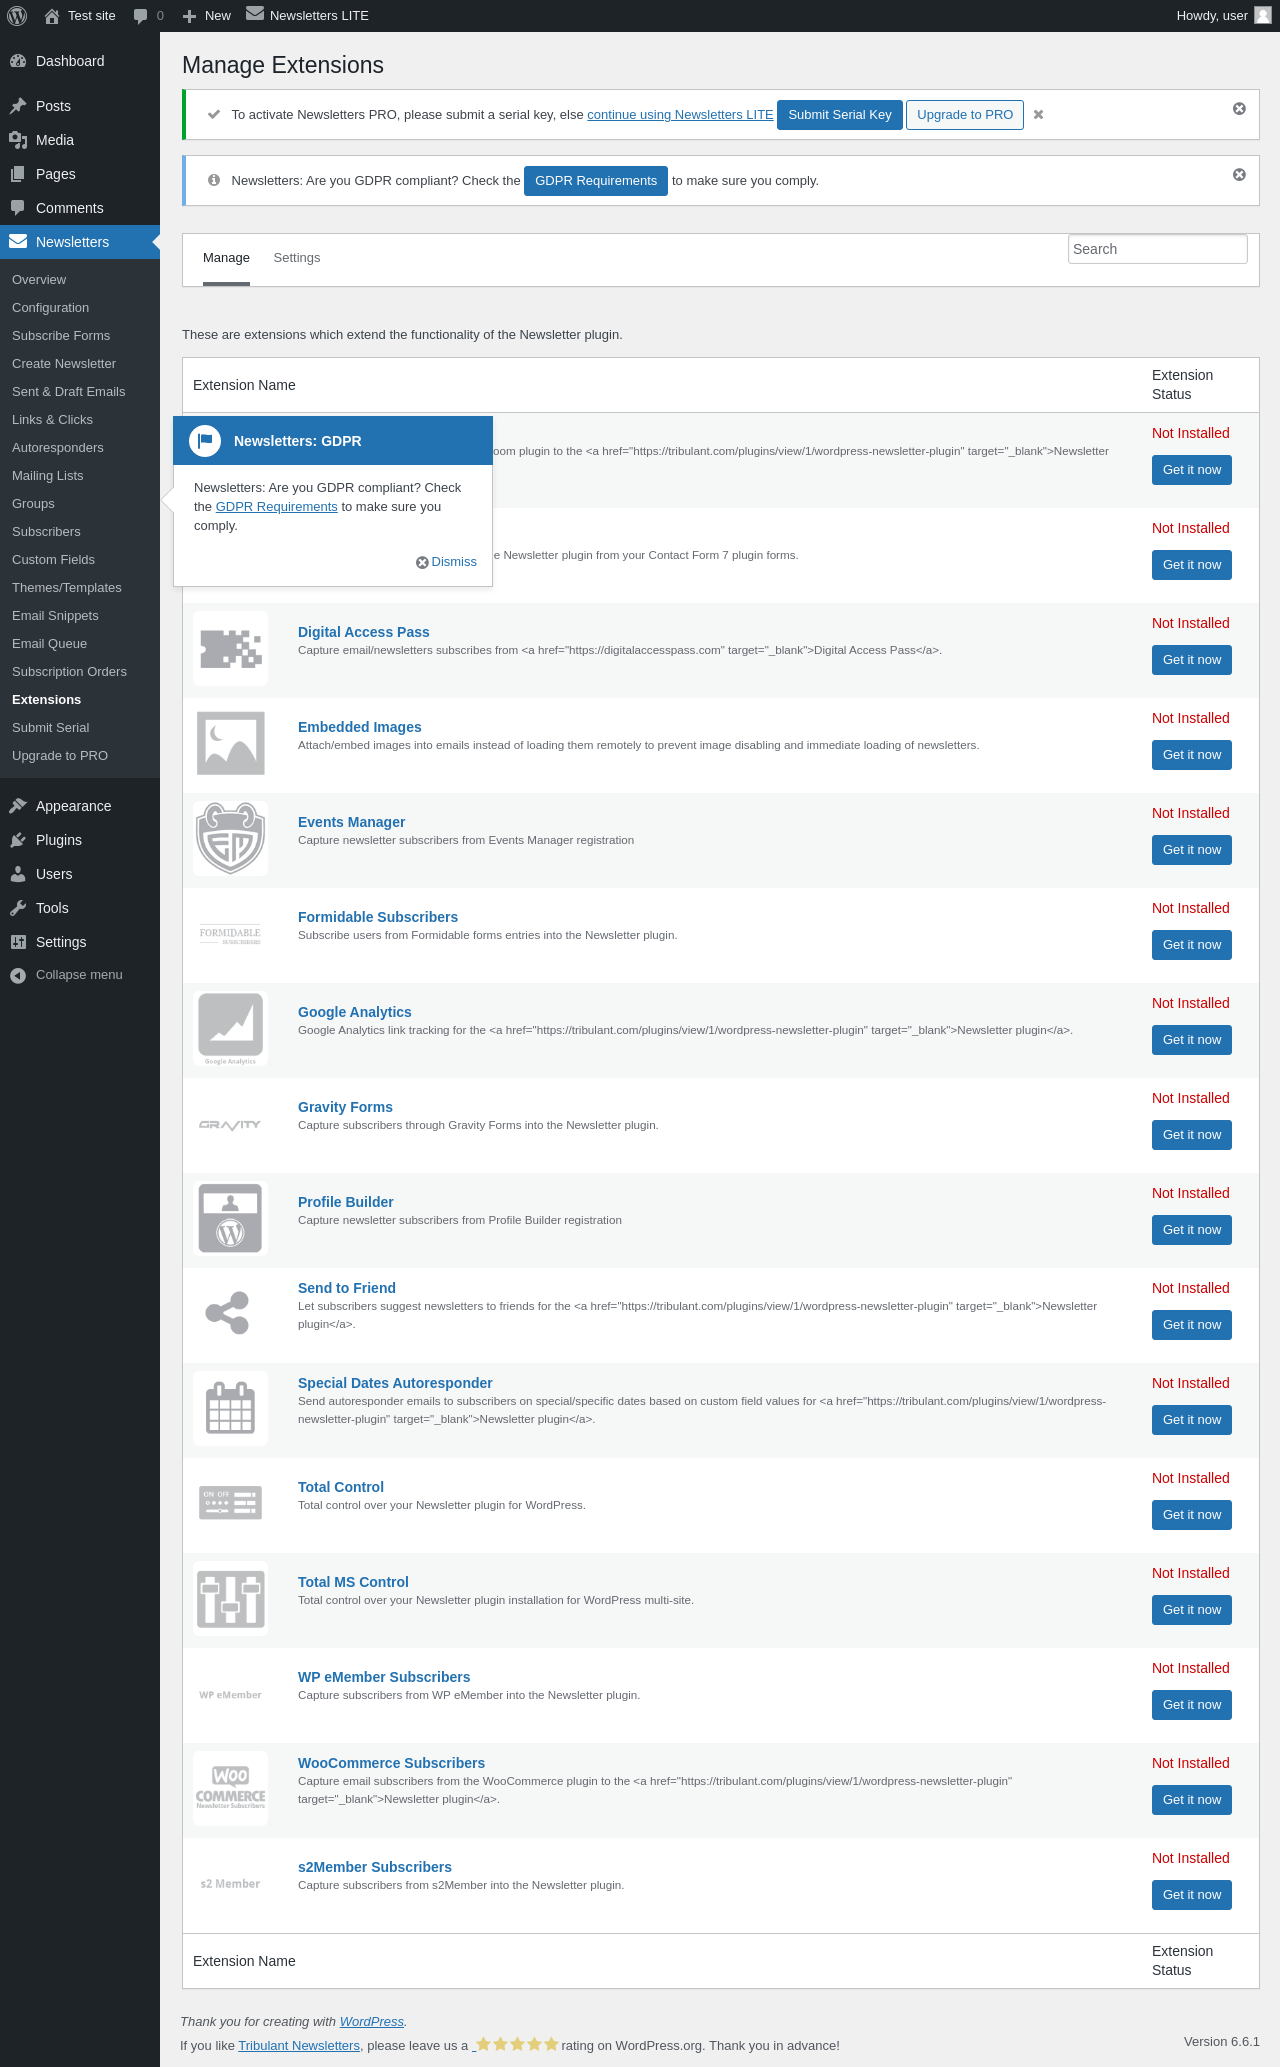Image resolution: width=1280 pixels, height=2067 pixels.
Task: Dismiss the Newsletters GDPR pointer popup
Action: click(x=447, y=562)
